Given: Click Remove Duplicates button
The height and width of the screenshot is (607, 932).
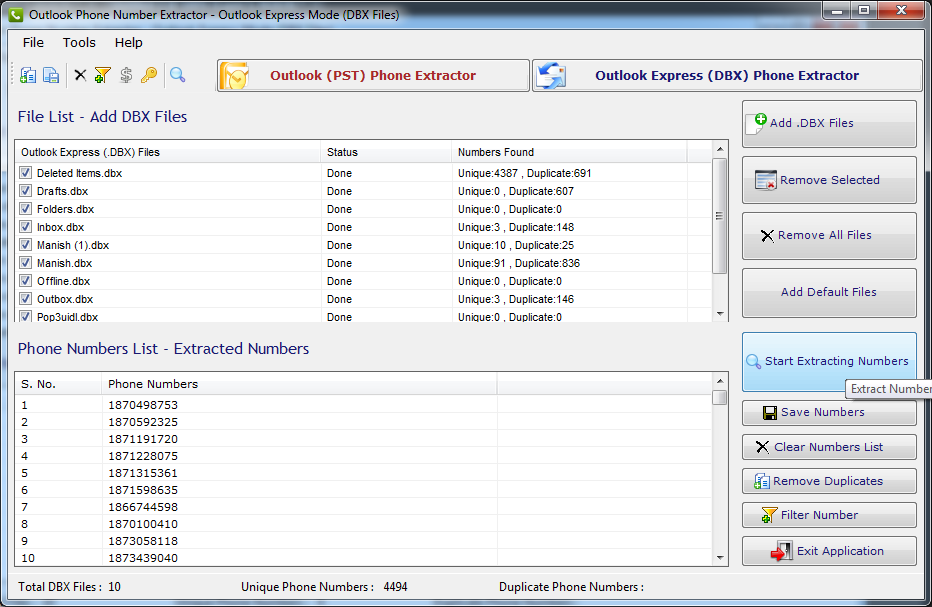Looking at the screenshot, I should pyautogui.click(x=829, y=481).
